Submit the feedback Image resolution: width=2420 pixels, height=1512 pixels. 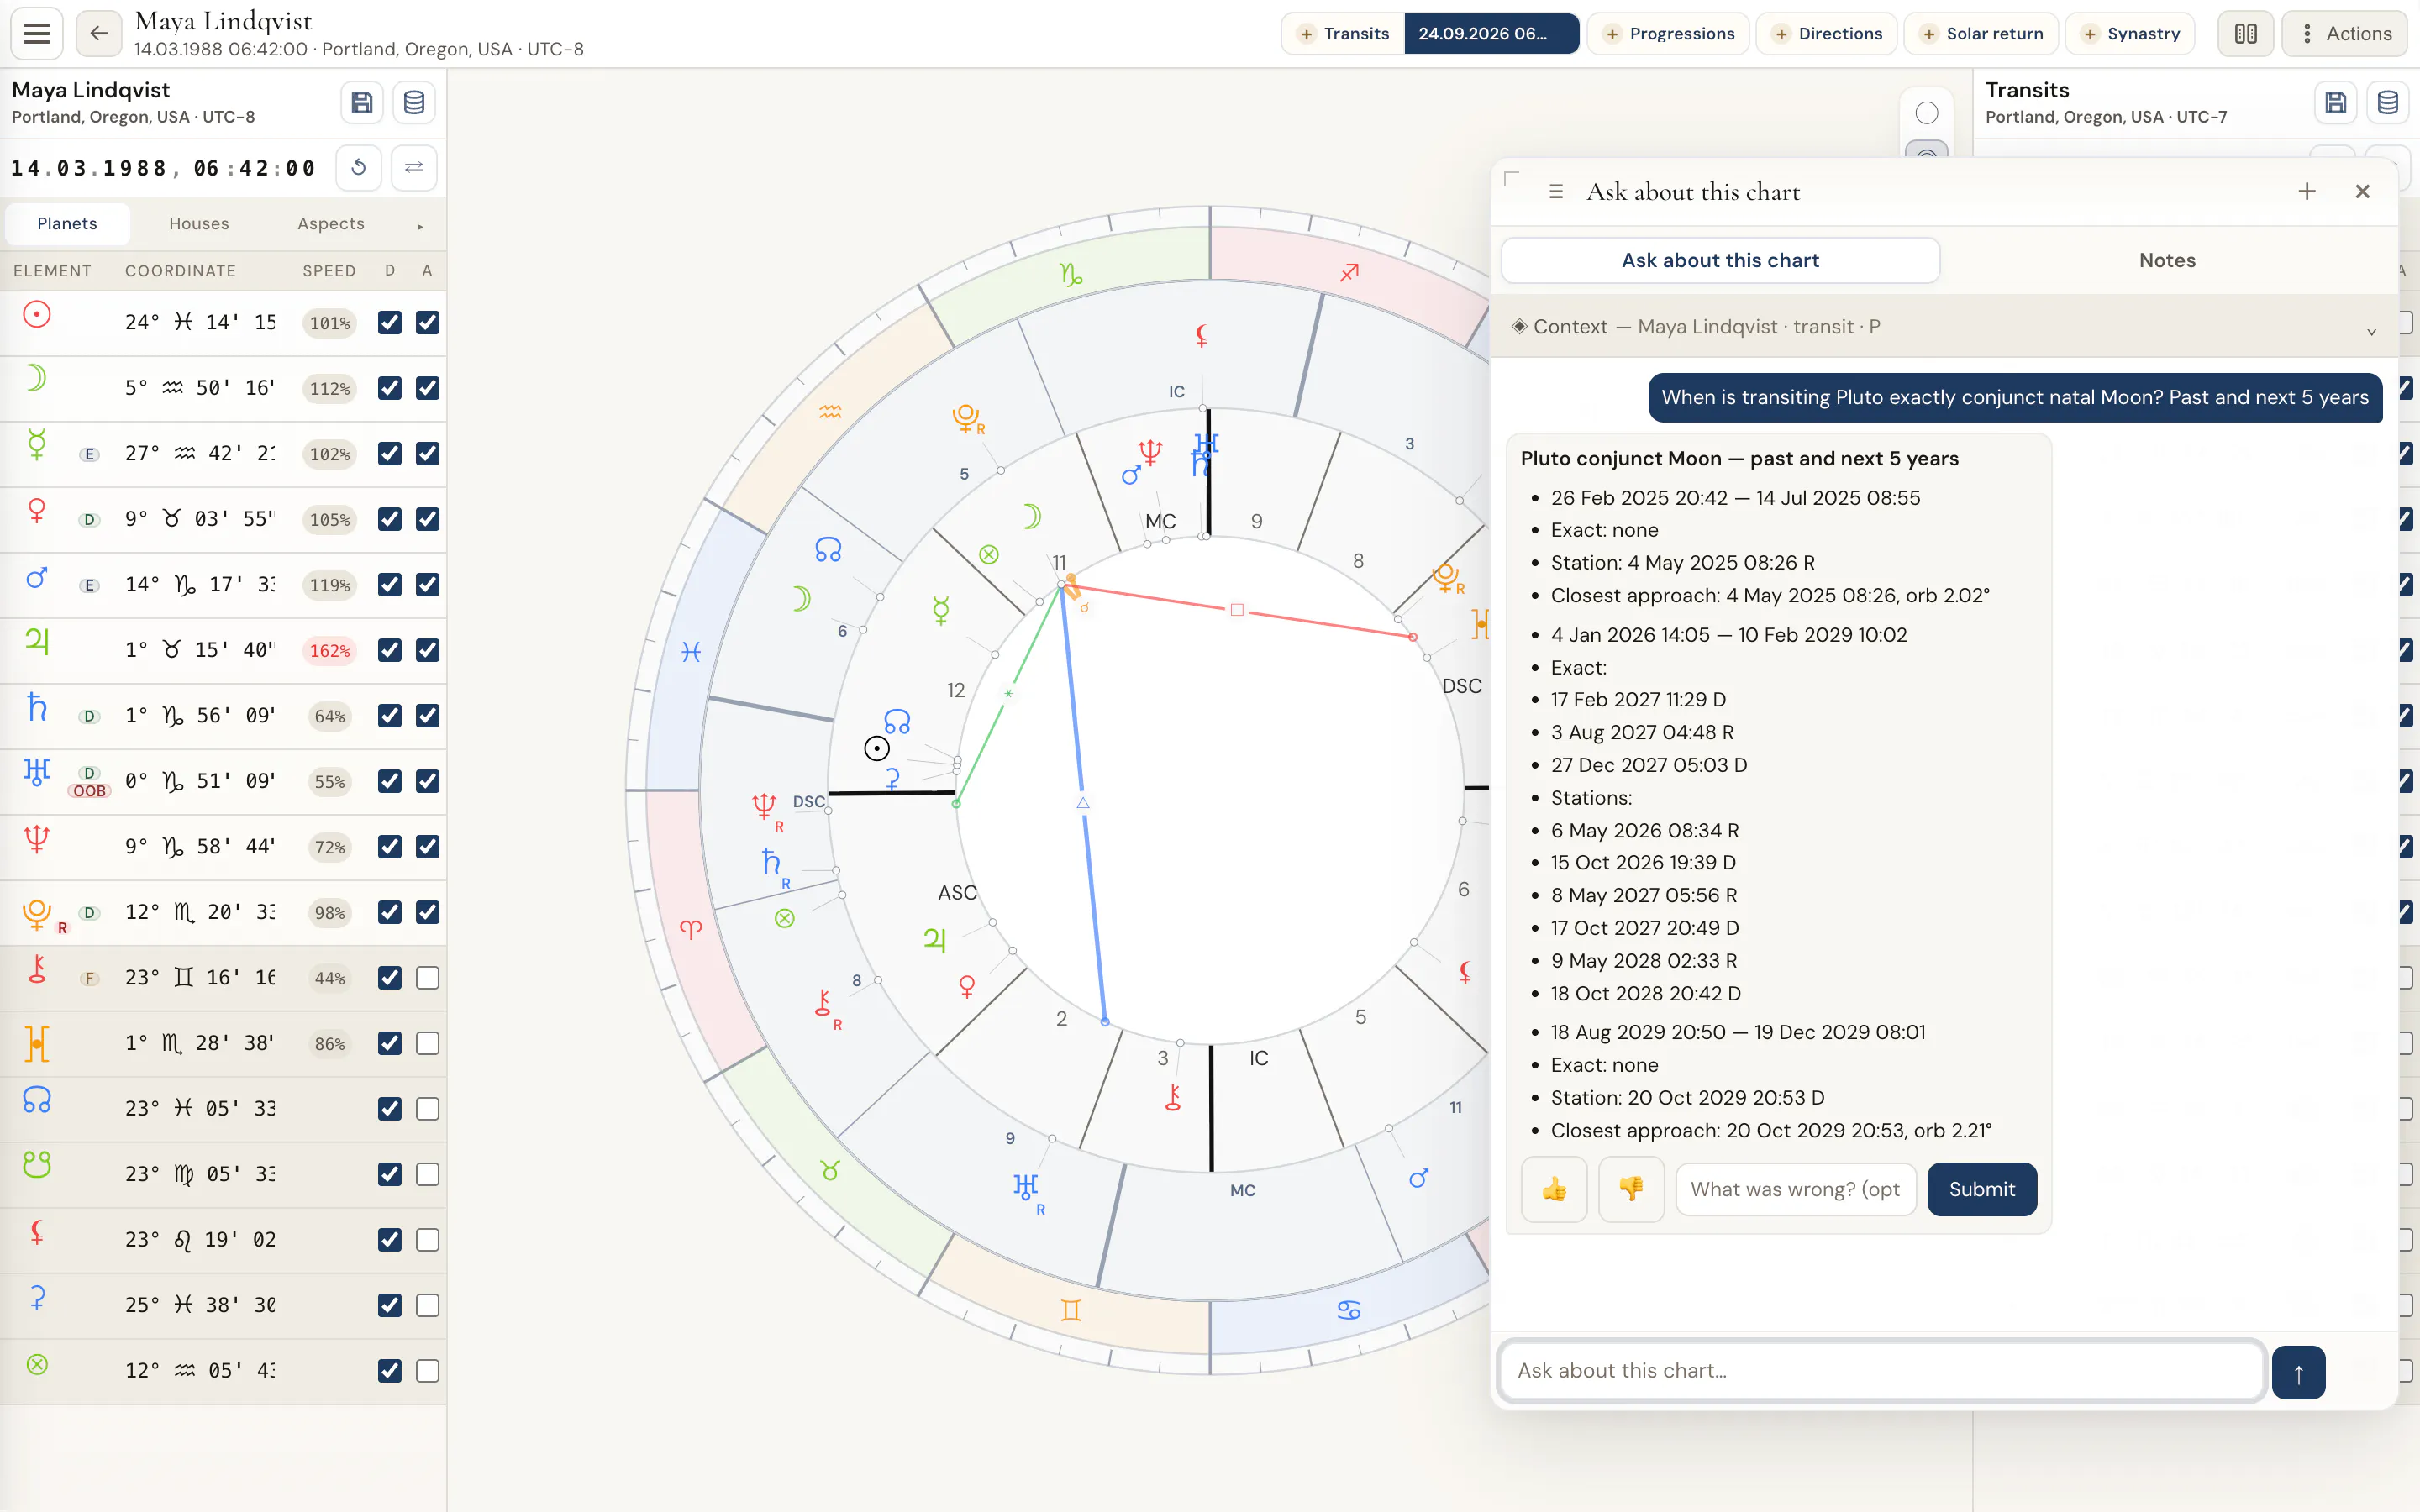(x=1981, y=1189)
